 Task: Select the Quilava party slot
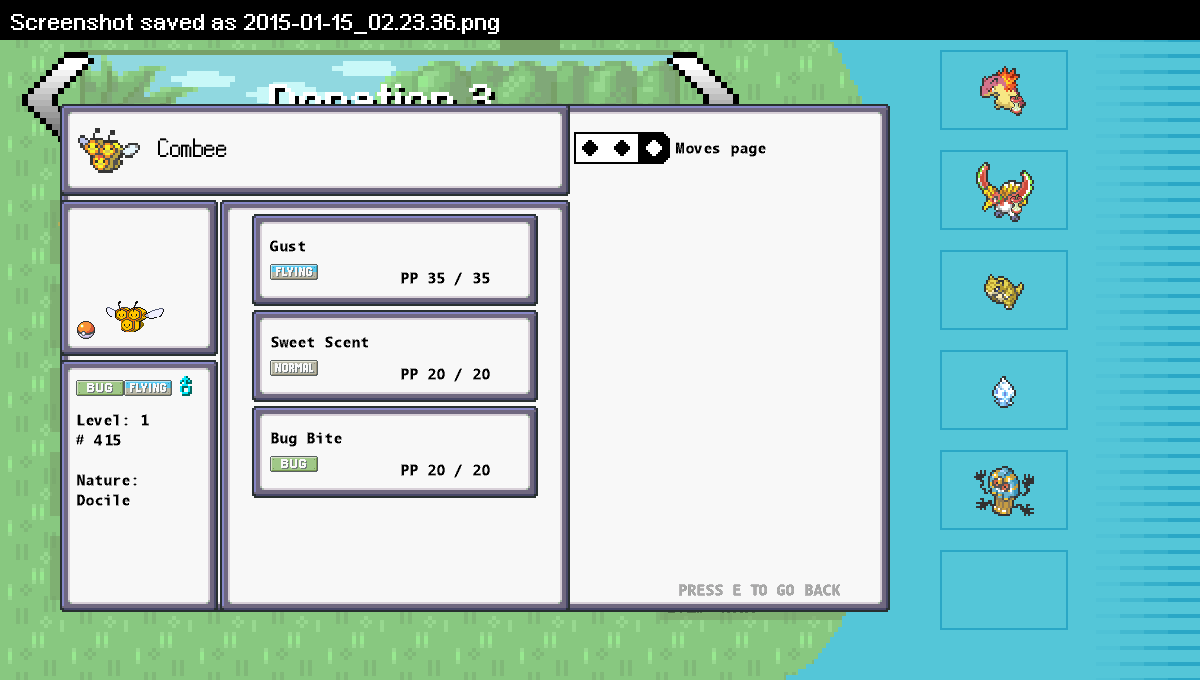click(1003, 90)
